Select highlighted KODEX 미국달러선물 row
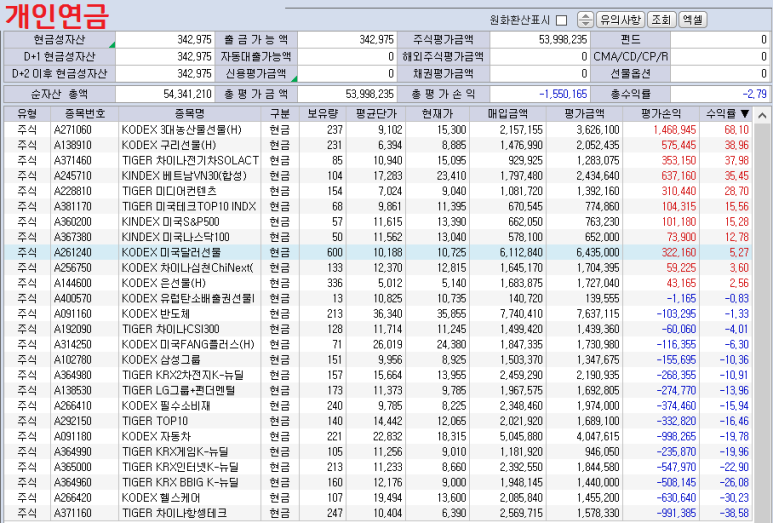 pos(378,252)
